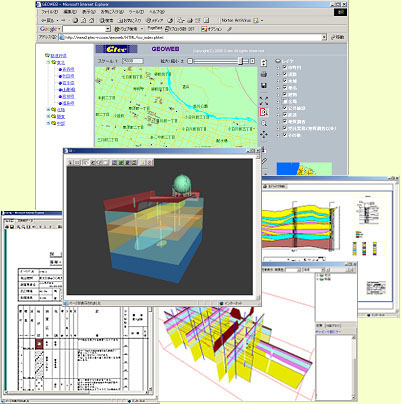Toggle the 鉄道 layer checkbox

coord(285,114)
